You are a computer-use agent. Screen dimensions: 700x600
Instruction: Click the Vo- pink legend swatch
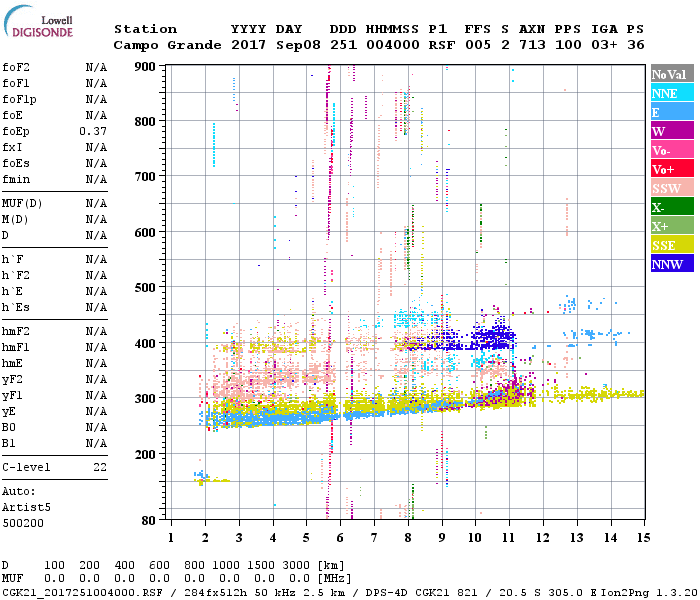(671, 150)
